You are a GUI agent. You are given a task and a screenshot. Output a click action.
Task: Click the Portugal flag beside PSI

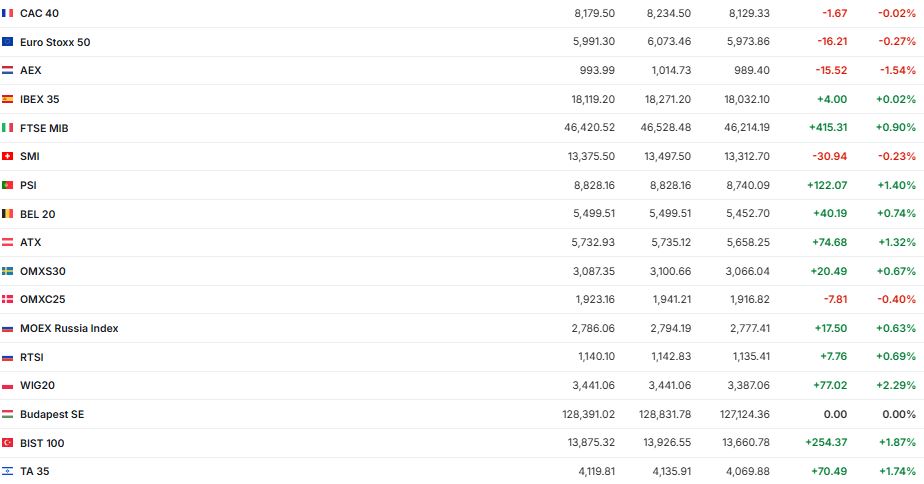(8, 185)
